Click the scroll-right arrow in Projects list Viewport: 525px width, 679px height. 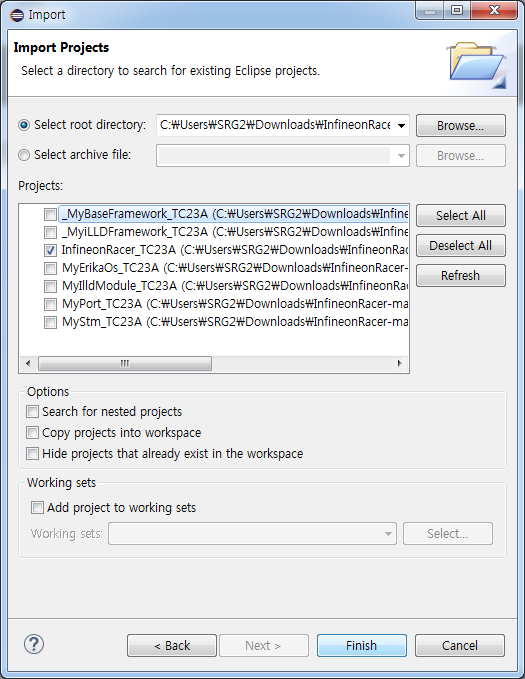point(399,363)
